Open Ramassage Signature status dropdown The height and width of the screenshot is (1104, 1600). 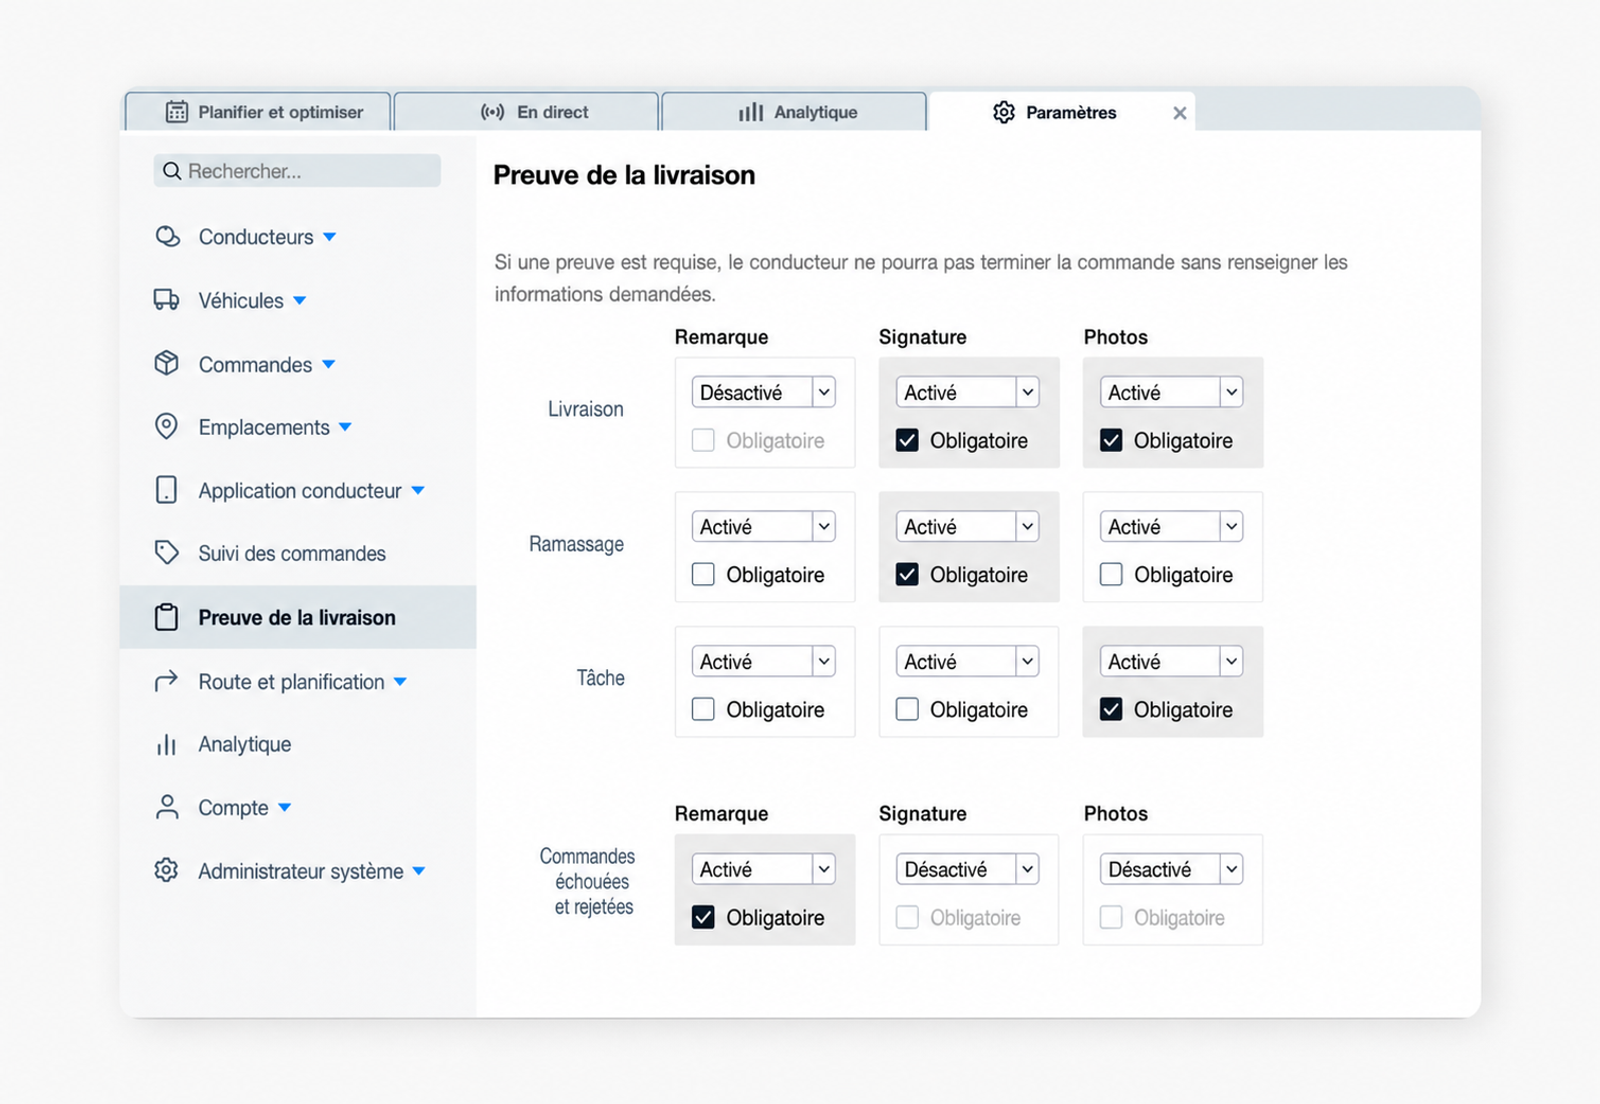[x=967, y=526]
